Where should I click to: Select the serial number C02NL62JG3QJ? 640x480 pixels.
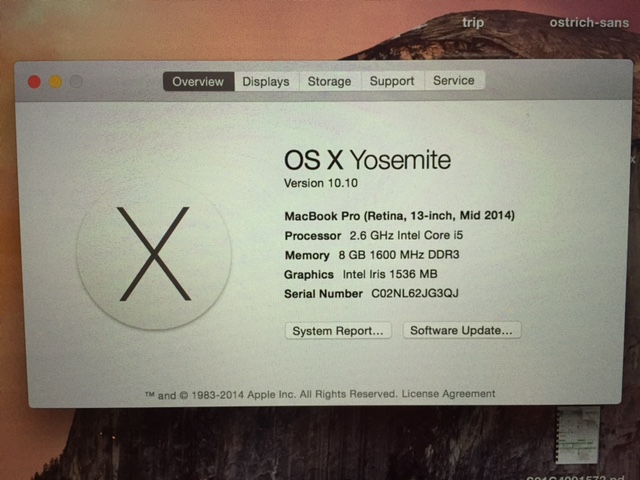click(415, 293)
